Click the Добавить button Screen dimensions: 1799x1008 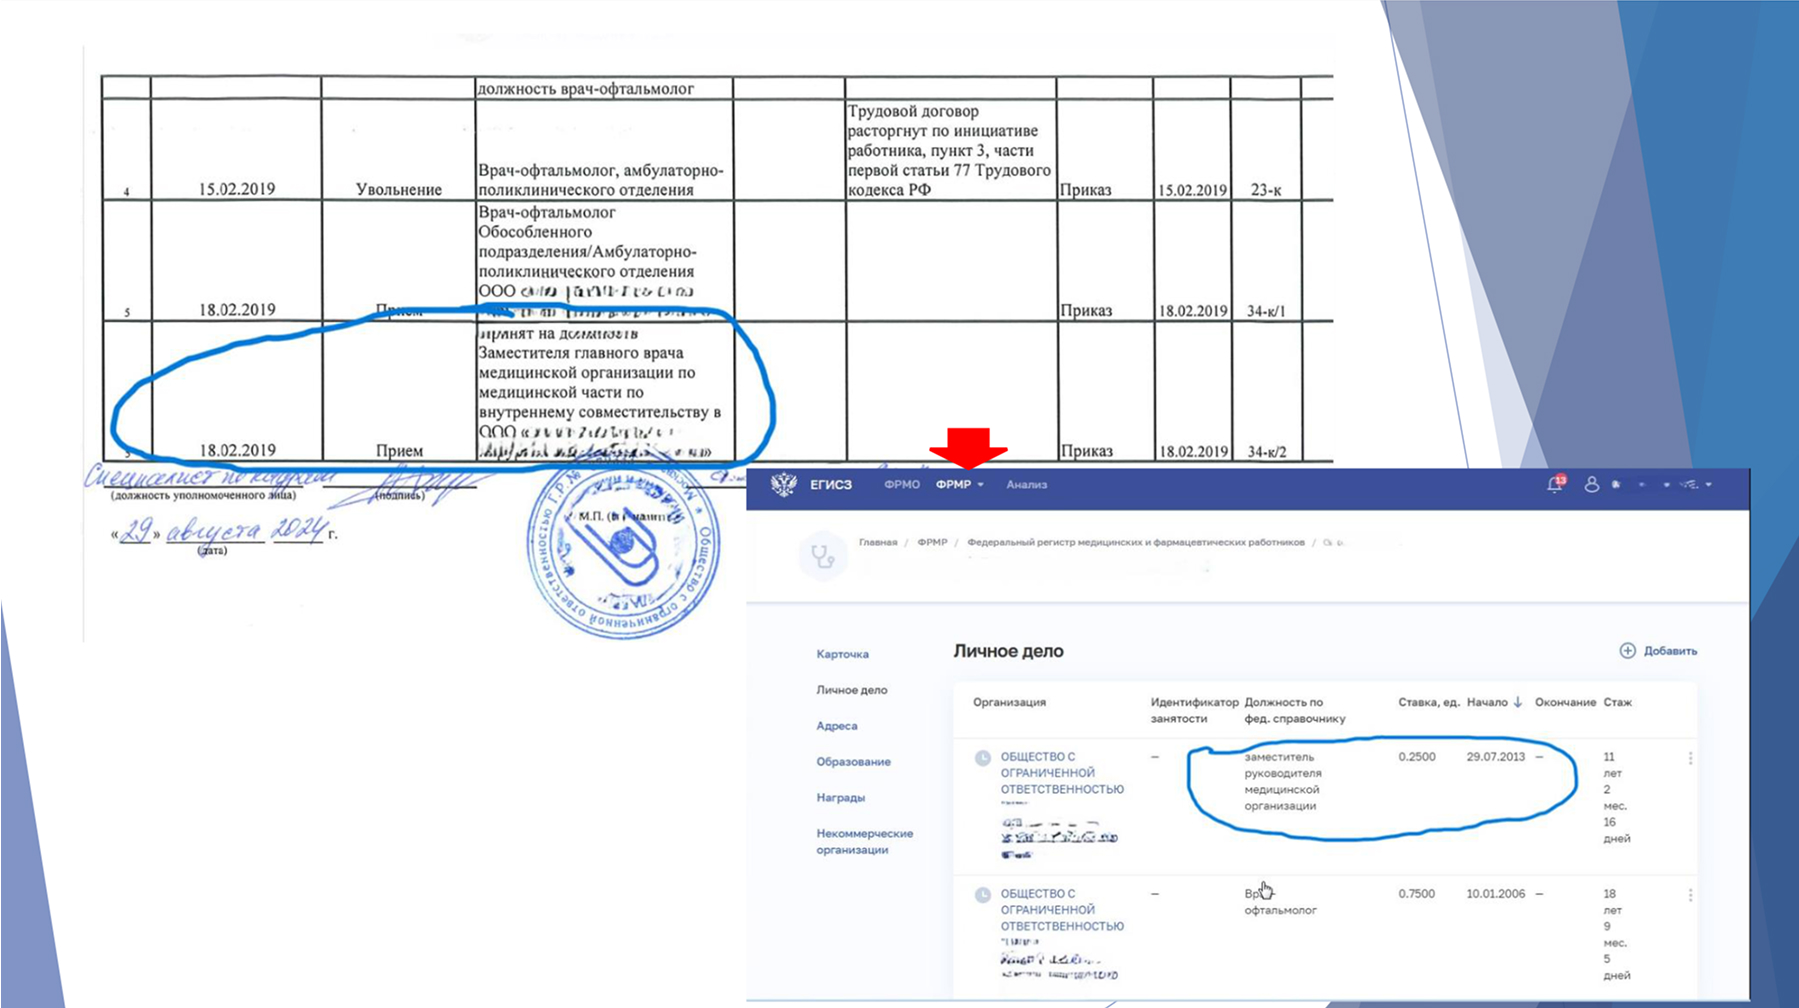[x=1658, y=651]
